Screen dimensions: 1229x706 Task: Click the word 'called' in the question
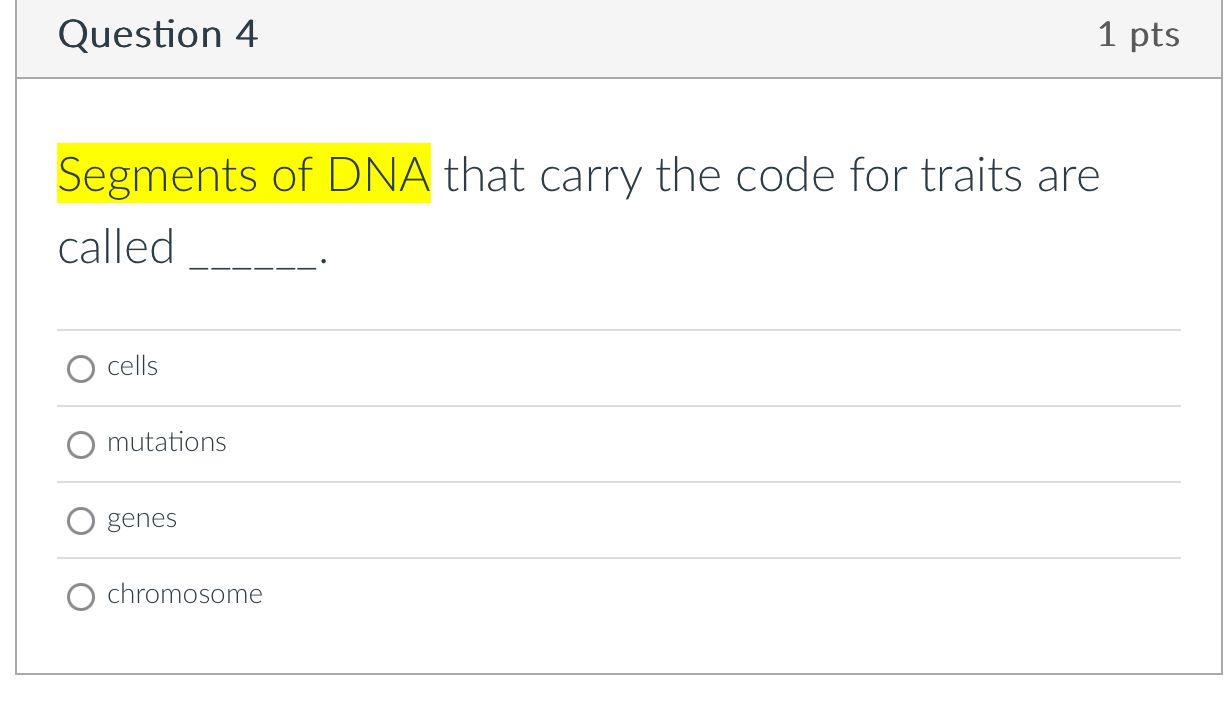(116, 247)
